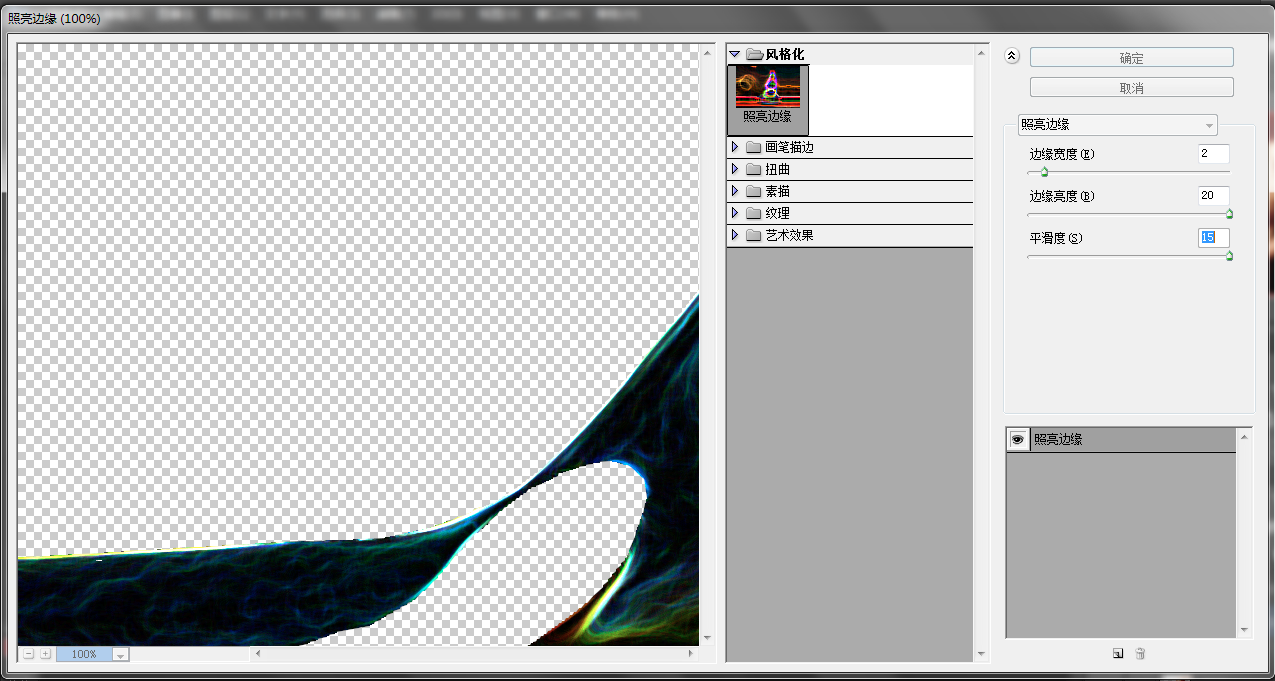This screenshot has width=1275, height=681.
Task: Click the new effect layer icon
Action: tap(1118, 653)
